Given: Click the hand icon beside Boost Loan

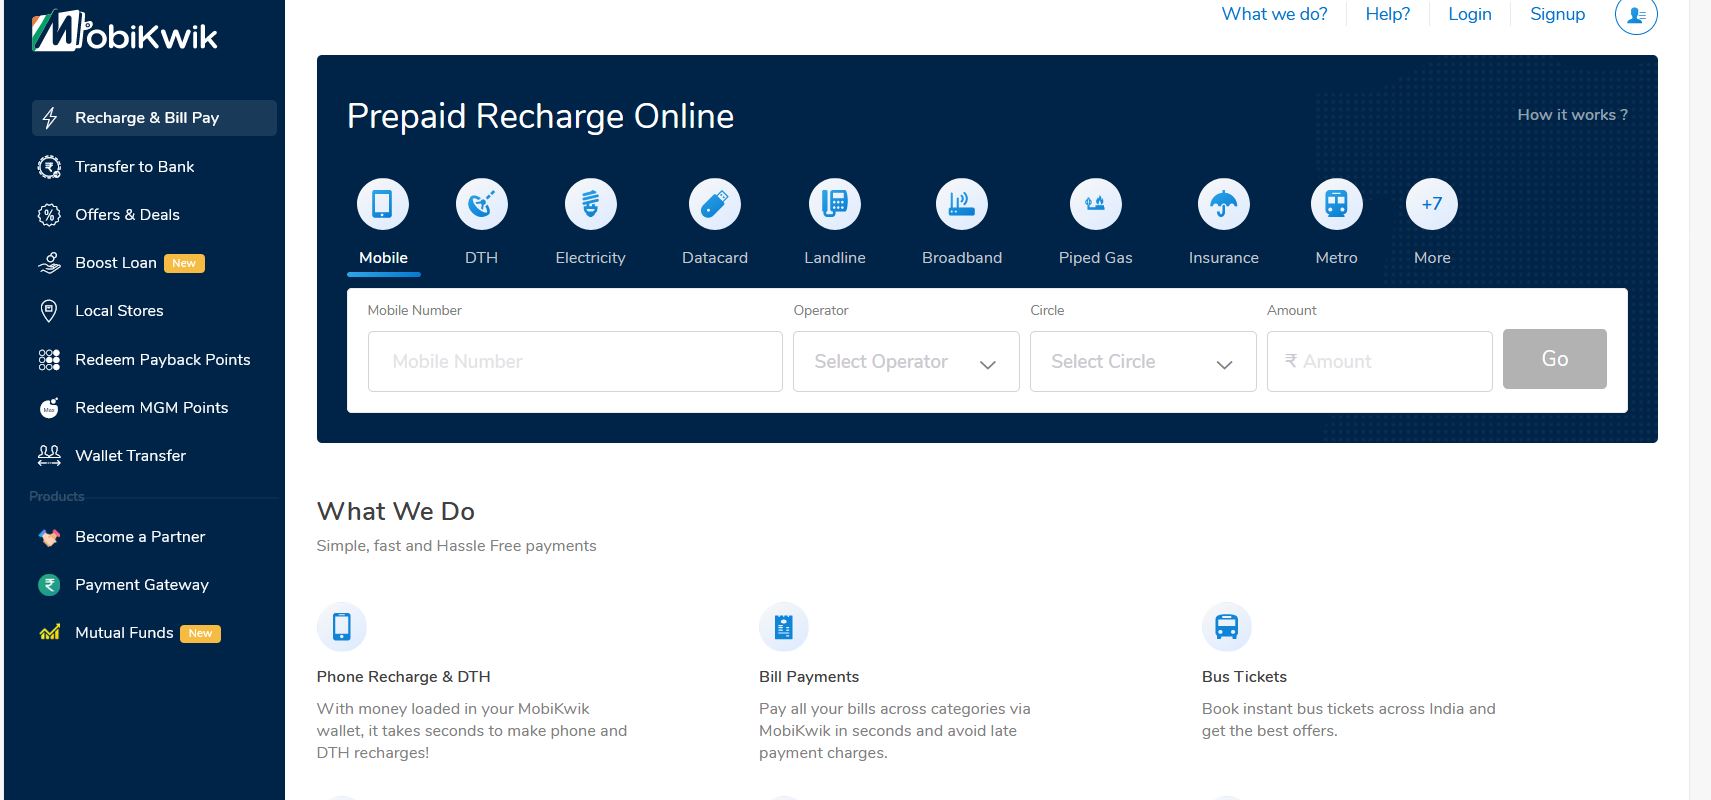Looking at the screenshot, I should tap(49, 263).
